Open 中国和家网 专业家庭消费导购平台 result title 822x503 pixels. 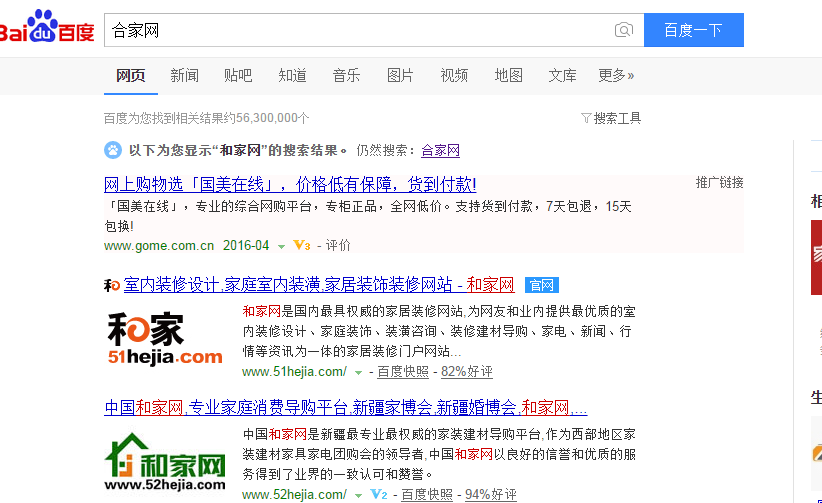tap(345, 408)
